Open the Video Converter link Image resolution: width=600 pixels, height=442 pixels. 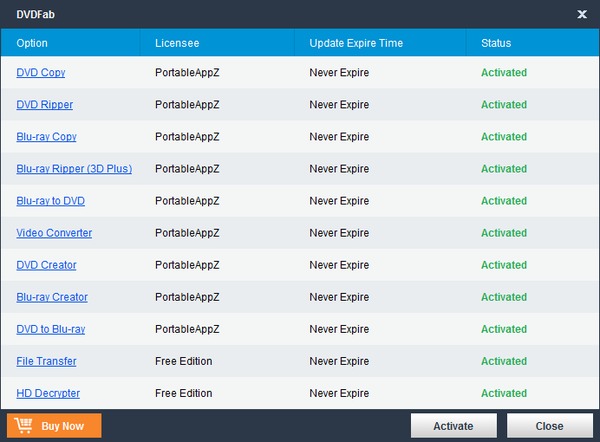pos(54,233)
